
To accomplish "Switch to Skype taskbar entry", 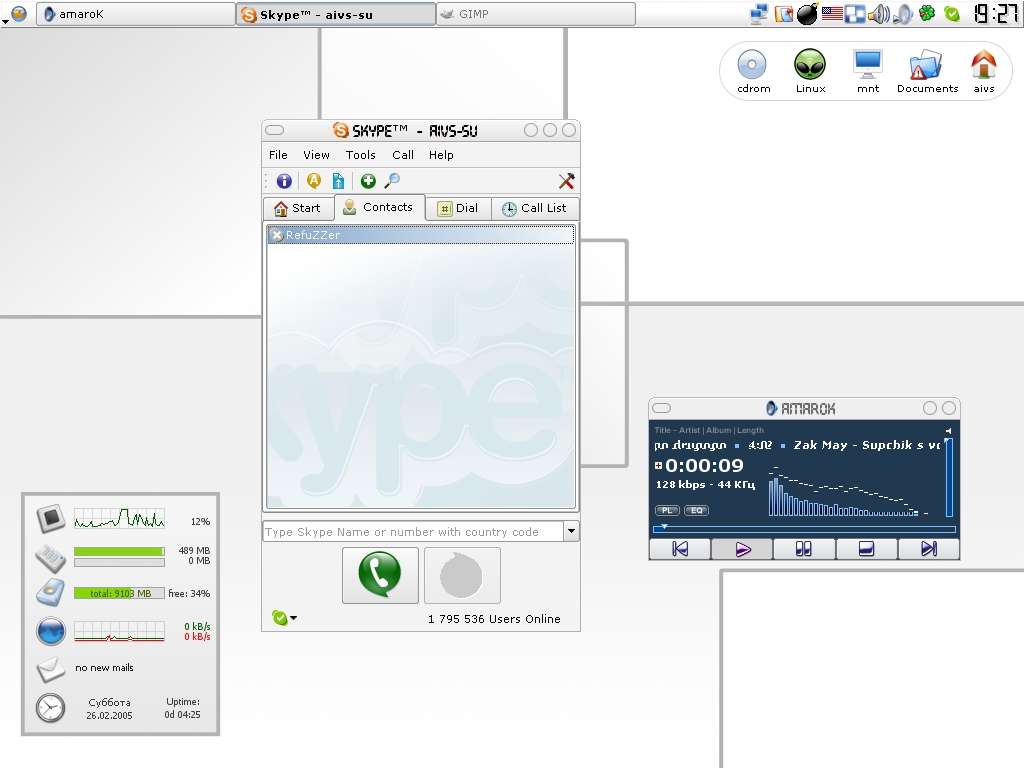I will 336,14.
